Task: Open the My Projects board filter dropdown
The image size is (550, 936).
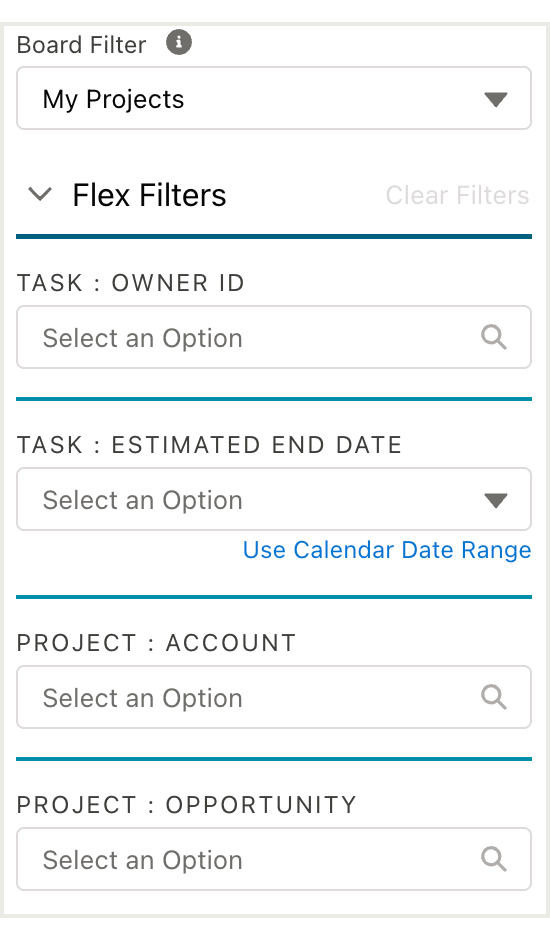Action: [274, 98]
